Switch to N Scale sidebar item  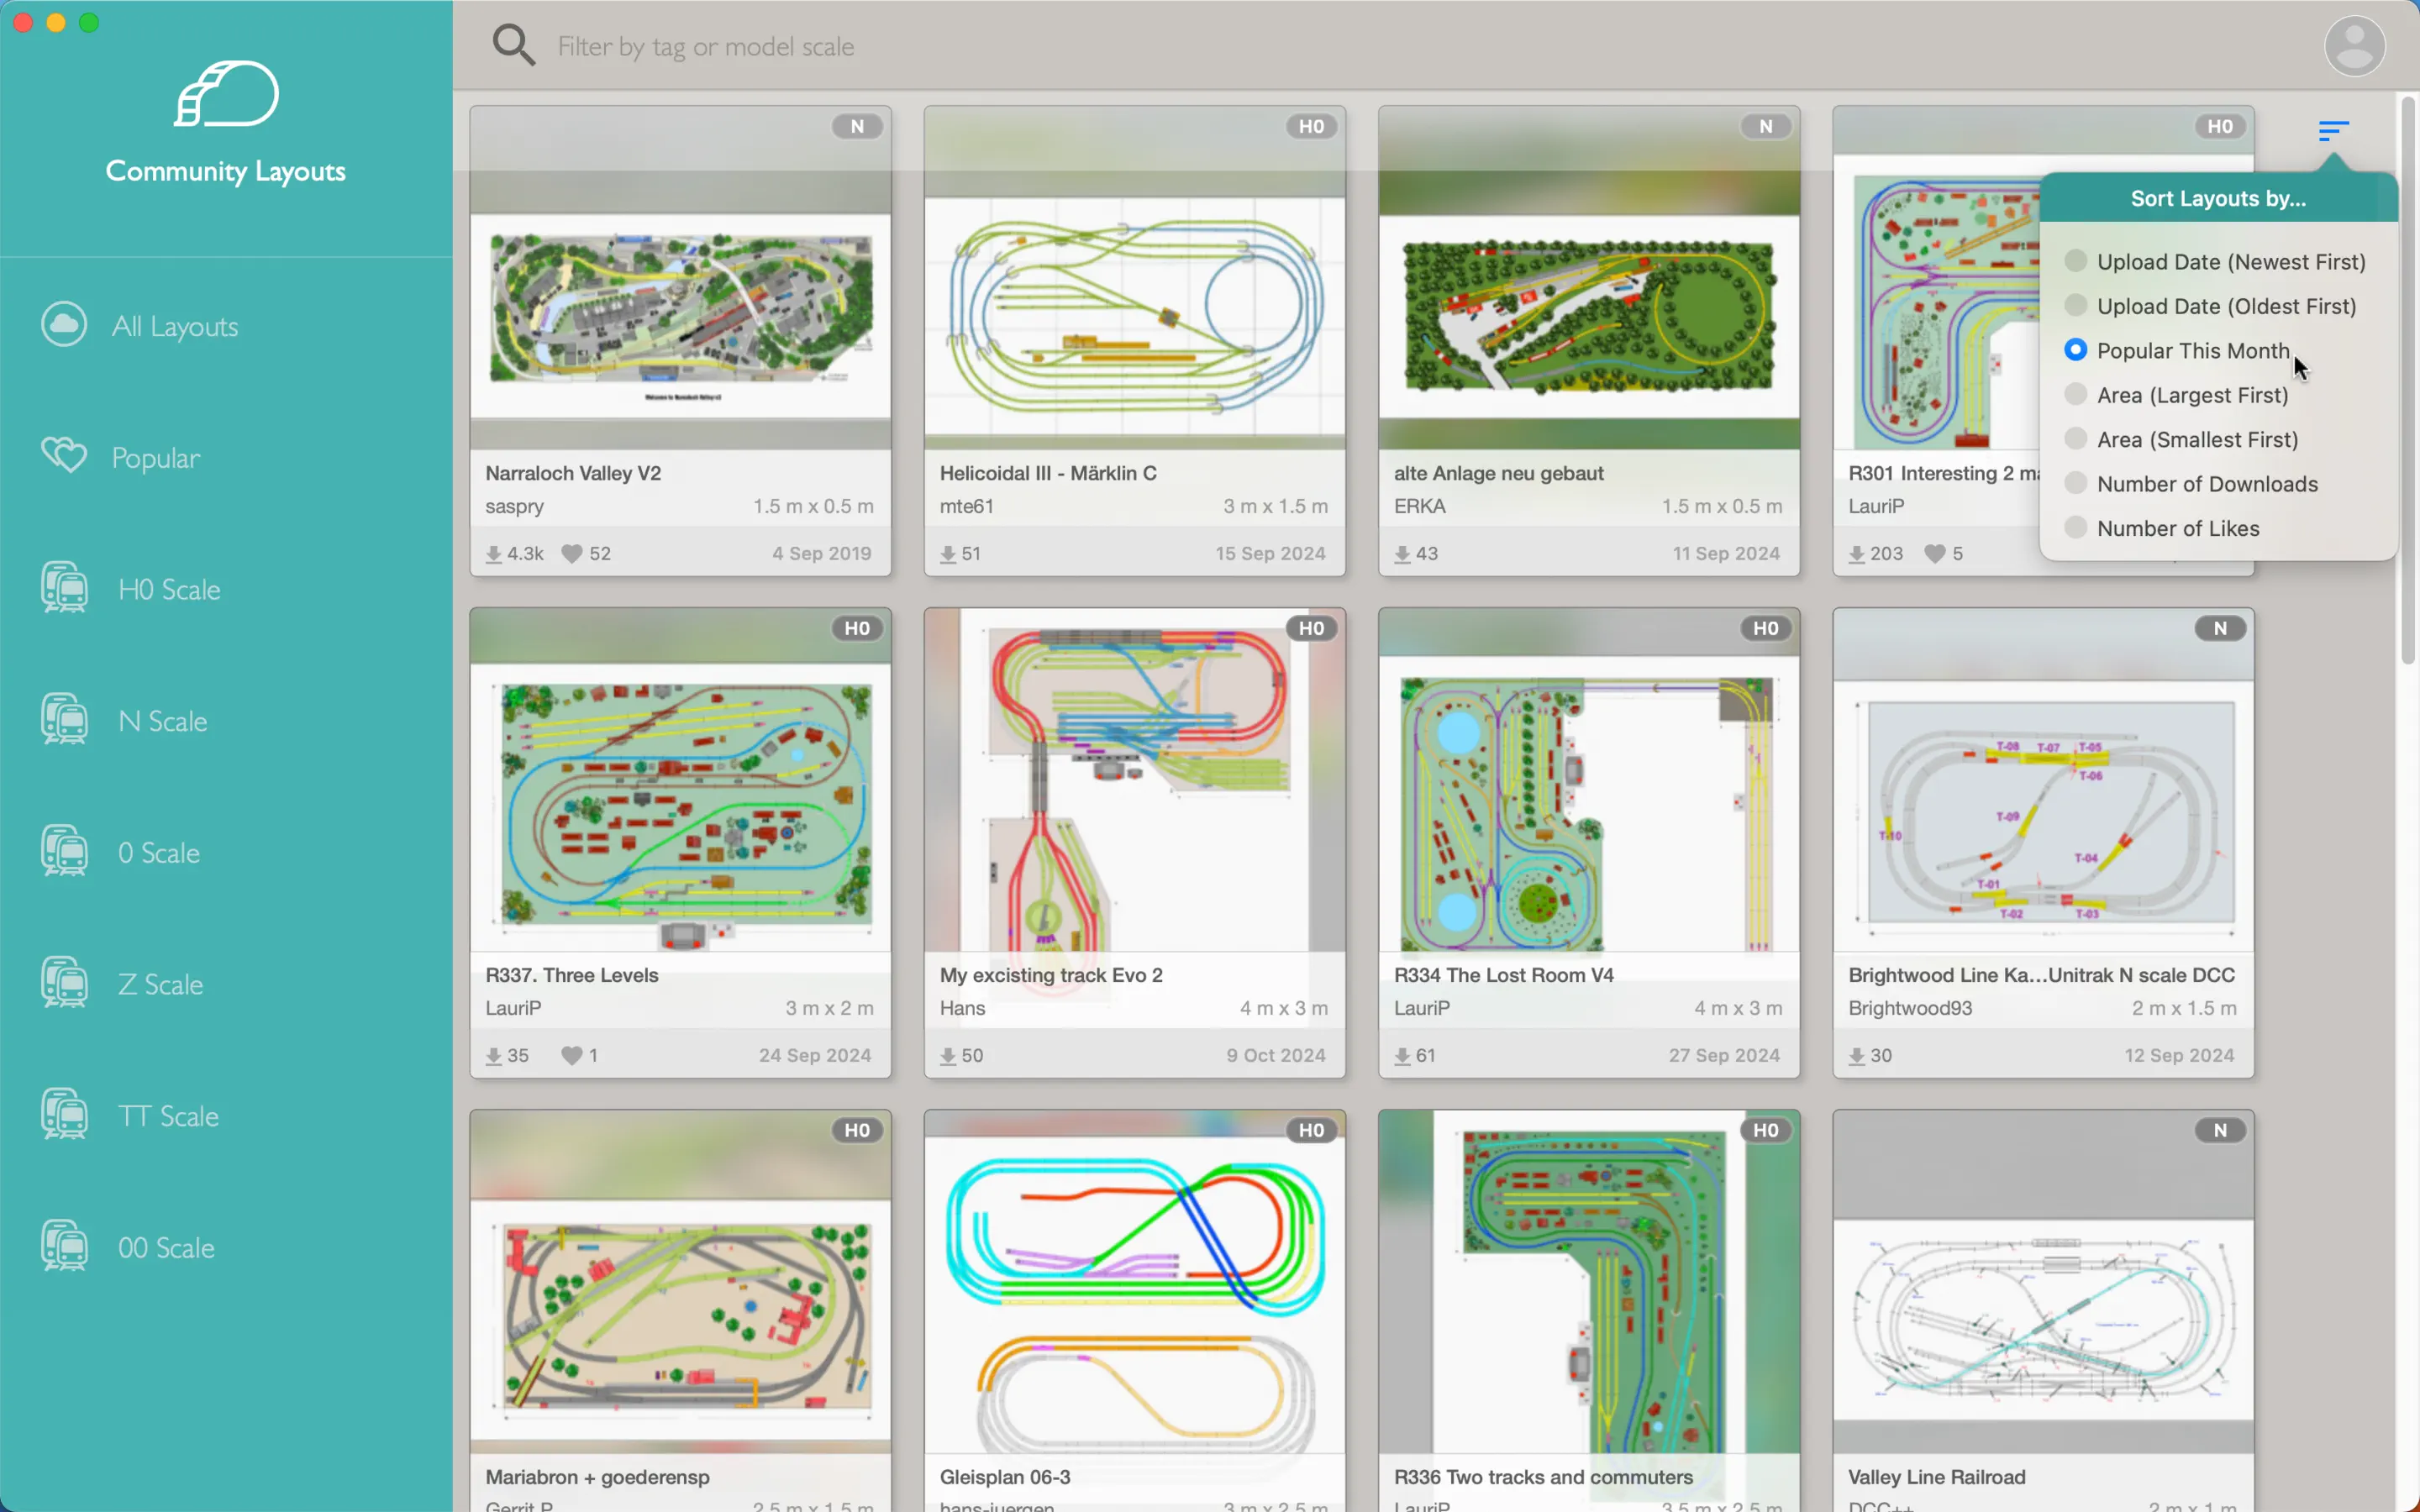[x=162, y=721]
